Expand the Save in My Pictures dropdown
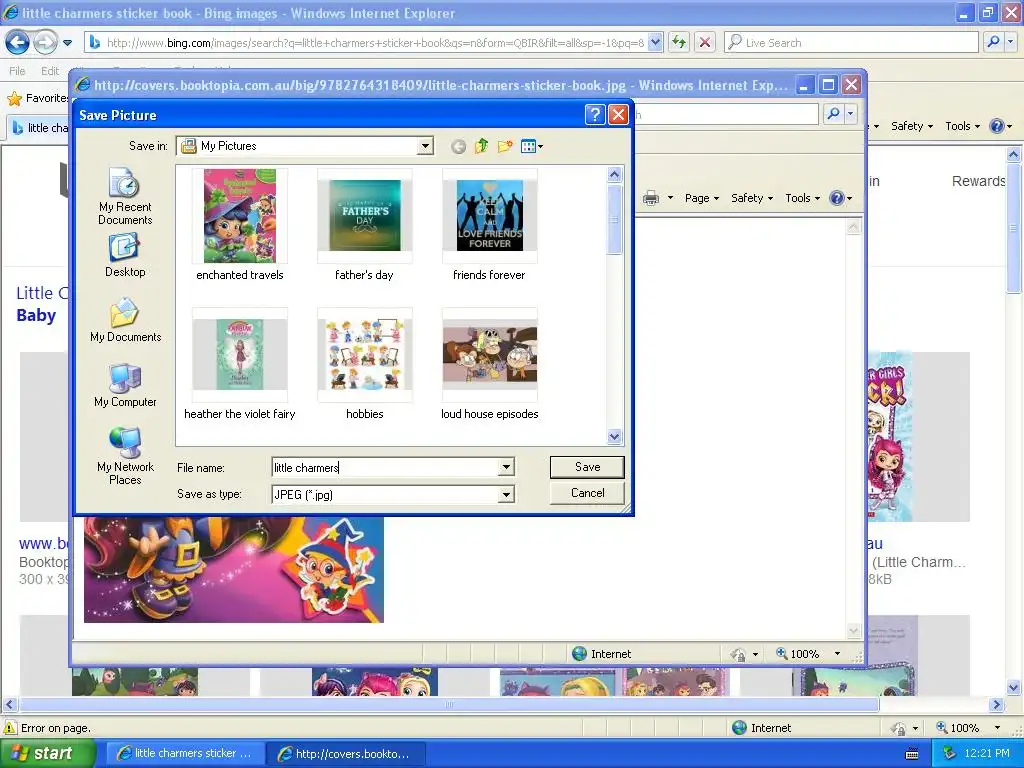The image size is (1024, 768). click(x=425, y=146)
